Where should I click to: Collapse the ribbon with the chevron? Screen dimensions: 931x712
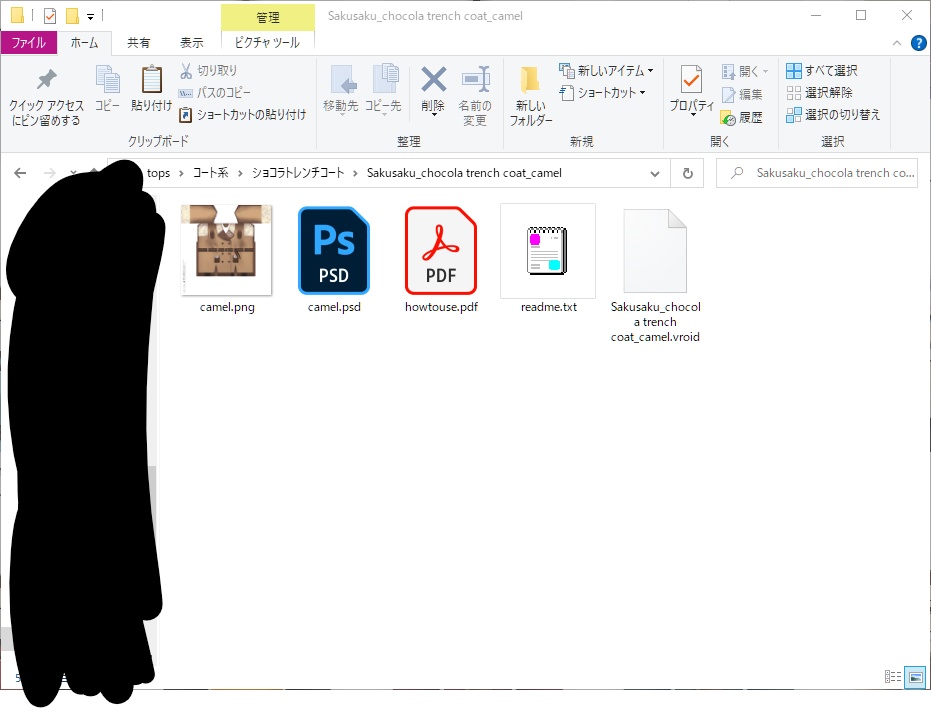point(897,43)
